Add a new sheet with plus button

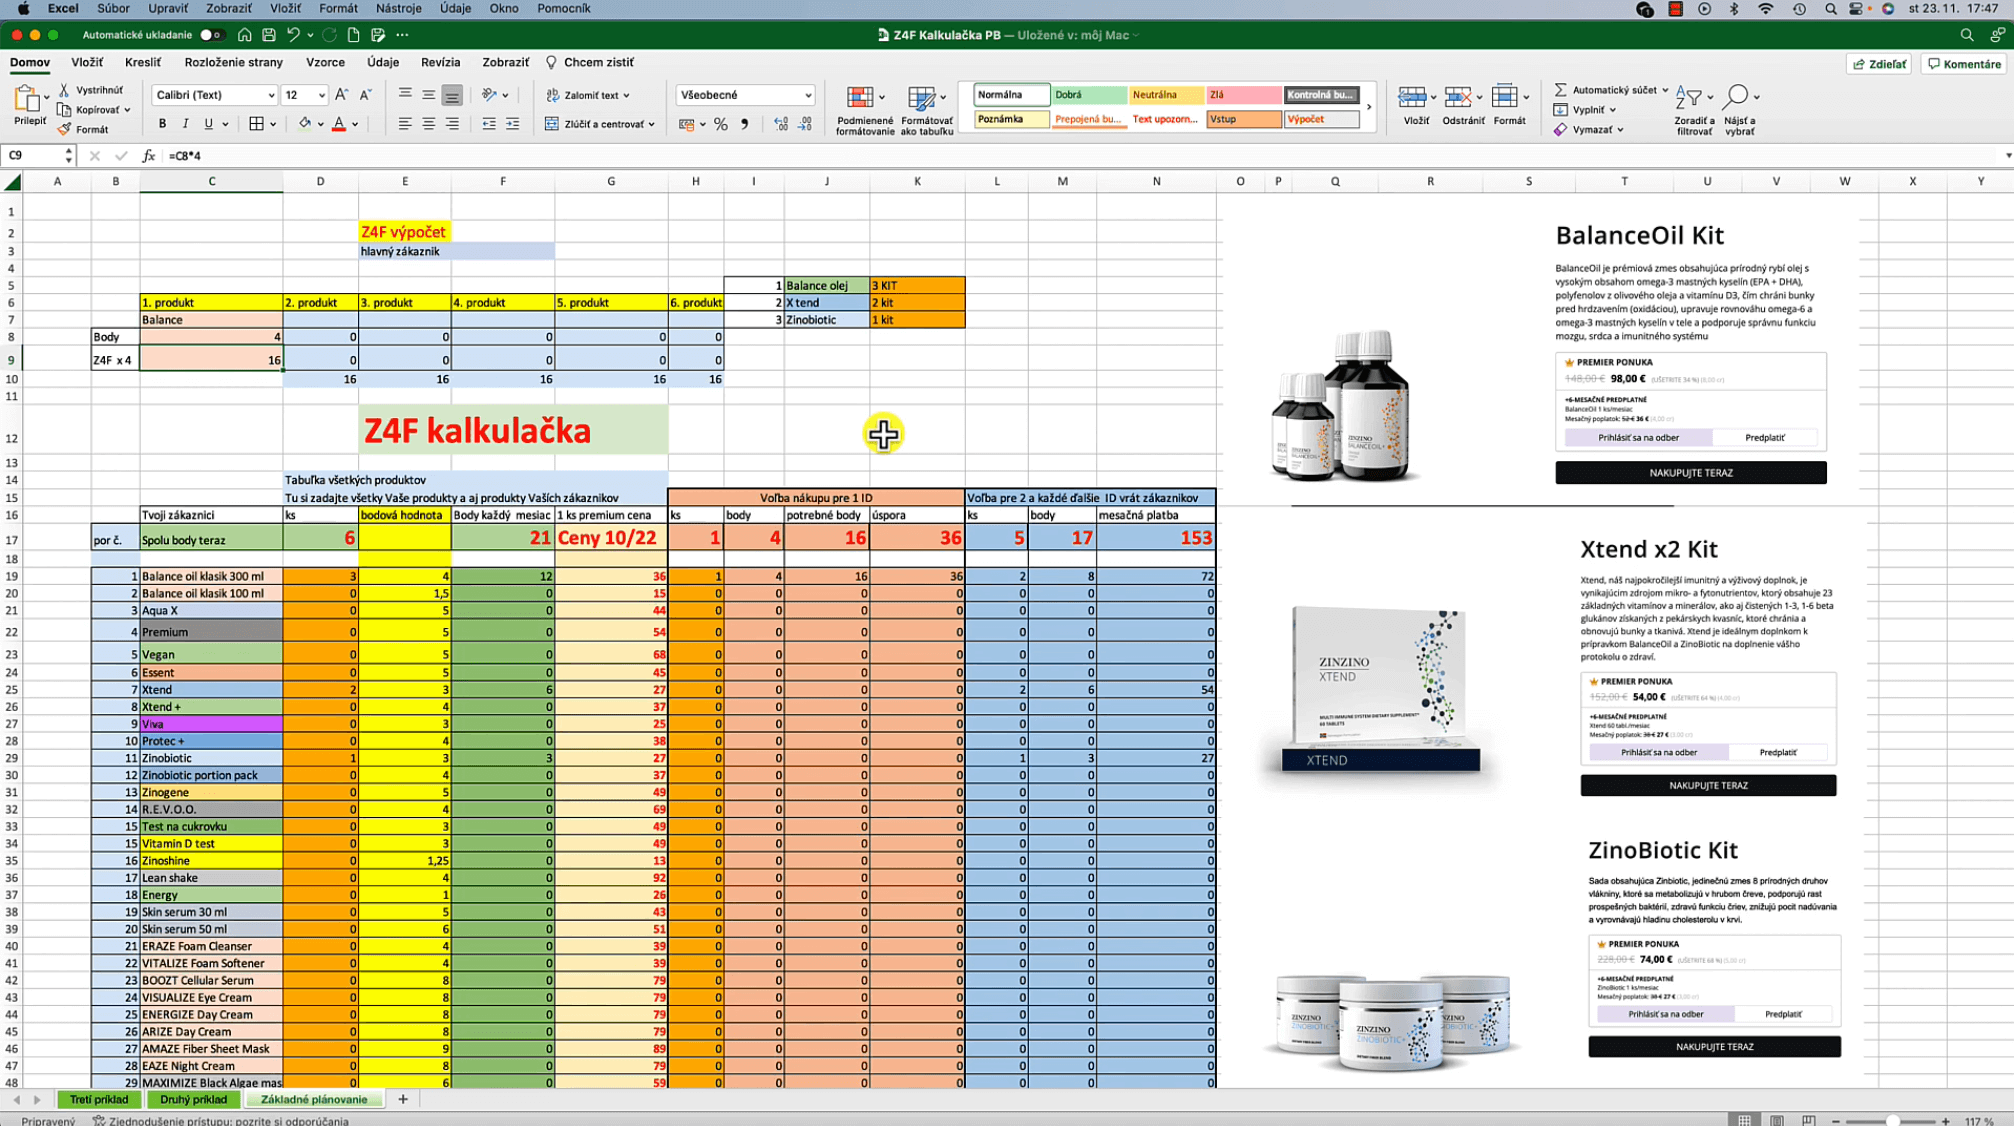click(x=403, y=1099)
